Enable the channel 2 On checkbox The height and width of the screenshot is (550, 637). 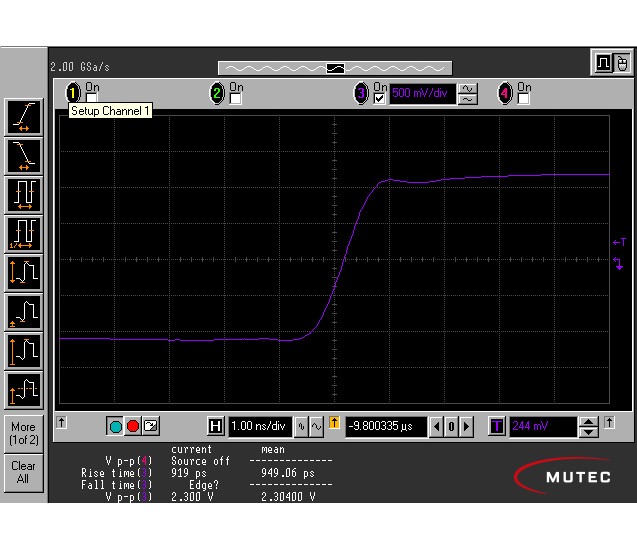236,99
